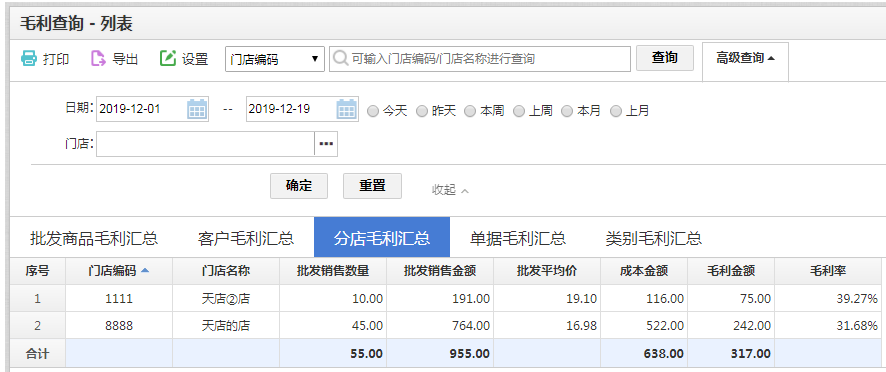This screenshot has width=886, height=372.
Task: Click the 序号 column header
Action: coord(37,271)
